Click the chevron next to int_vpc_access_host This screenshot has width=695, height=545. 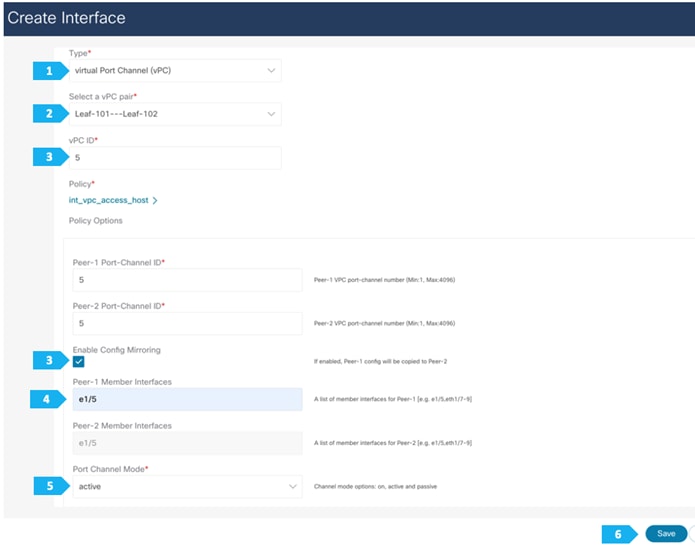[155, 200]
